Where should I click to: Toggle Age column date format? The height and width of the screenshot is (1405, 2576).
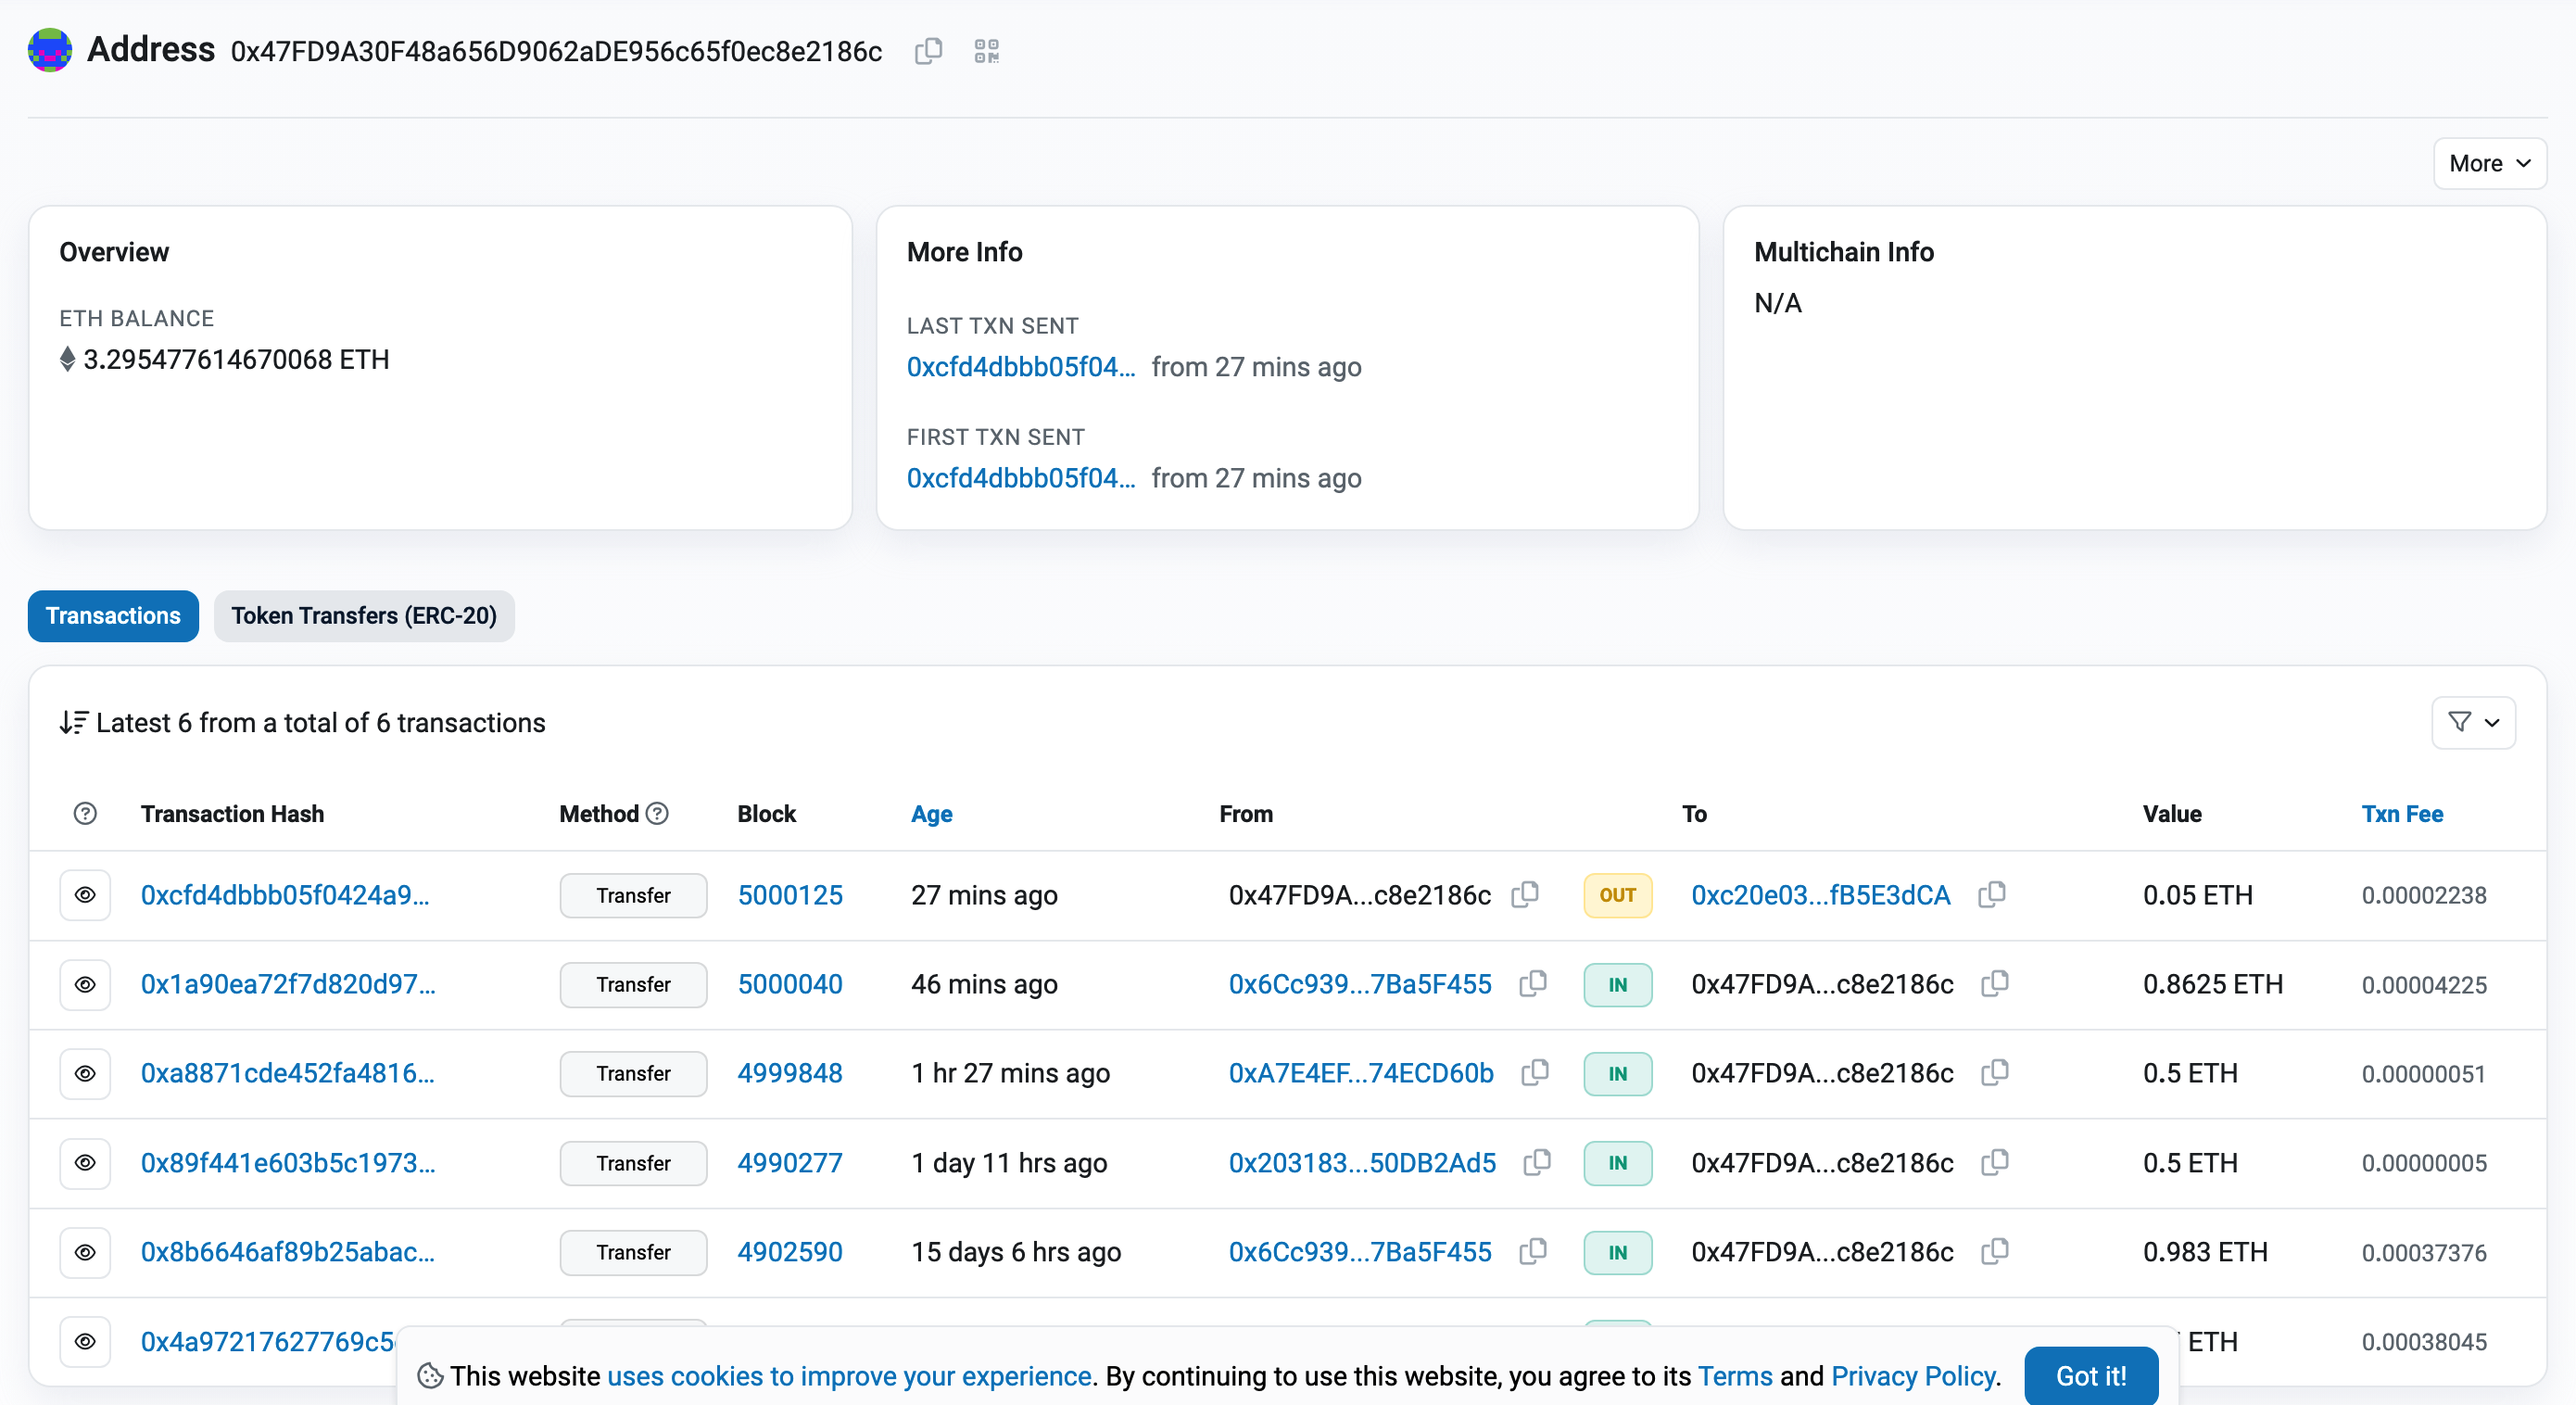[x=931, y=814]
